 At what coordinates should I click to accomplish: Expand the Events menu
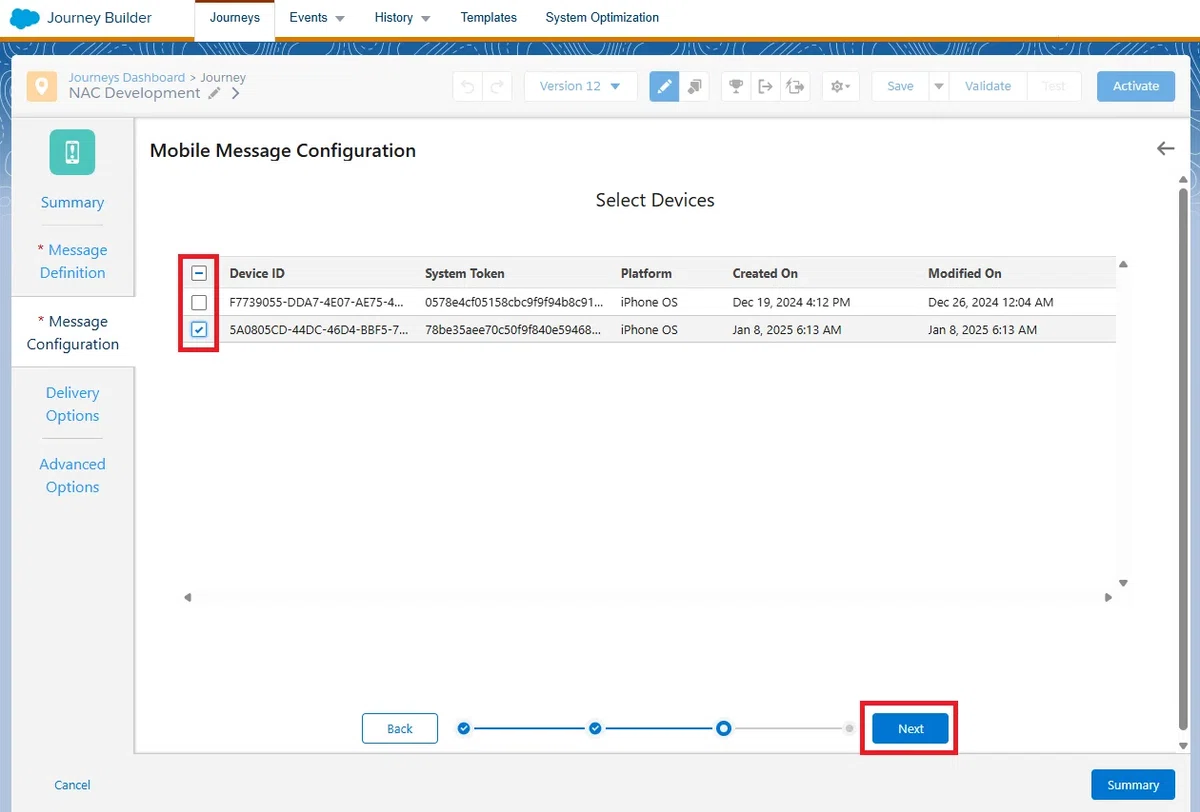[x=316, y=18]
